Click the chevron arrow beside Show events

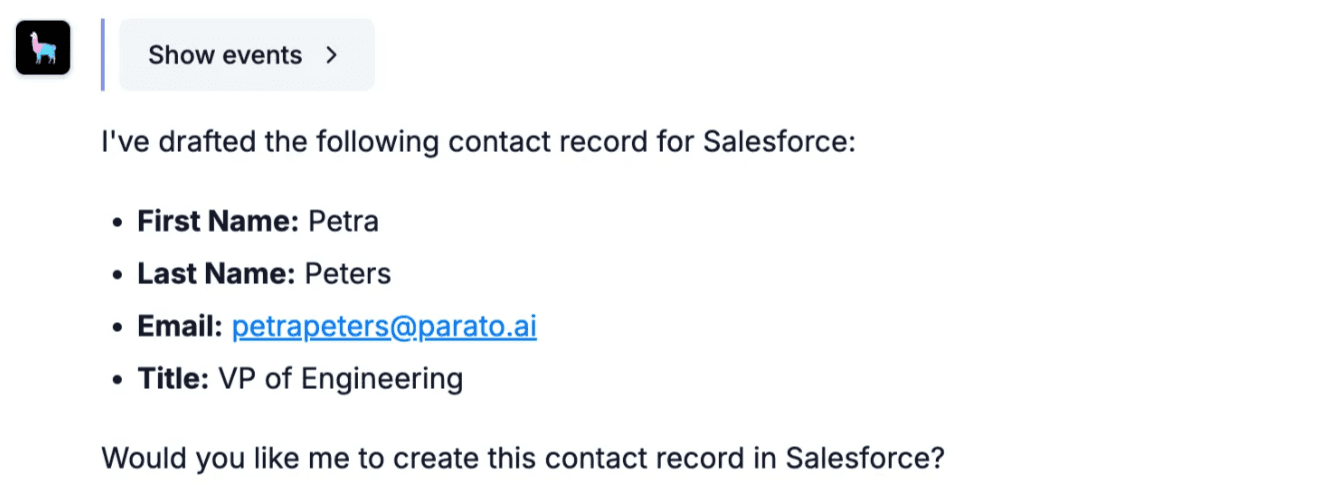point(332,55)
